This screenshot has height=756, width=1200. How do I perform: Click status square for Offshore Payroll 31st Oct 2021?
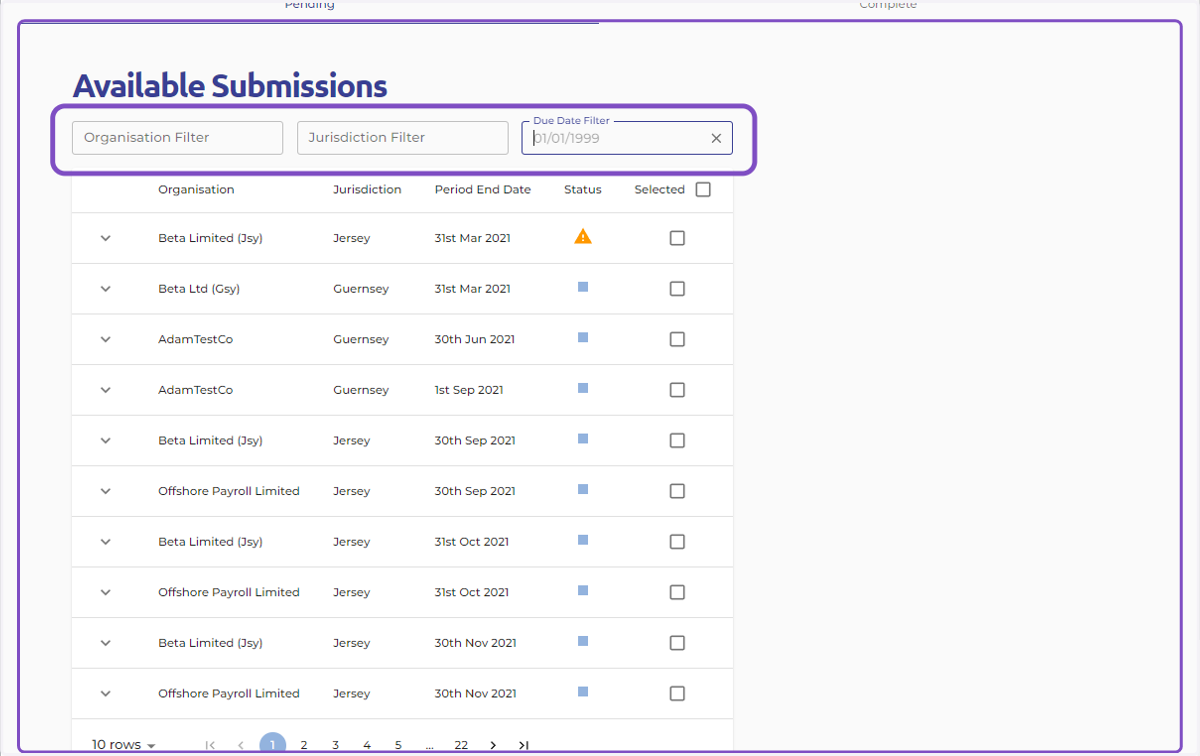tap(583, 590)
